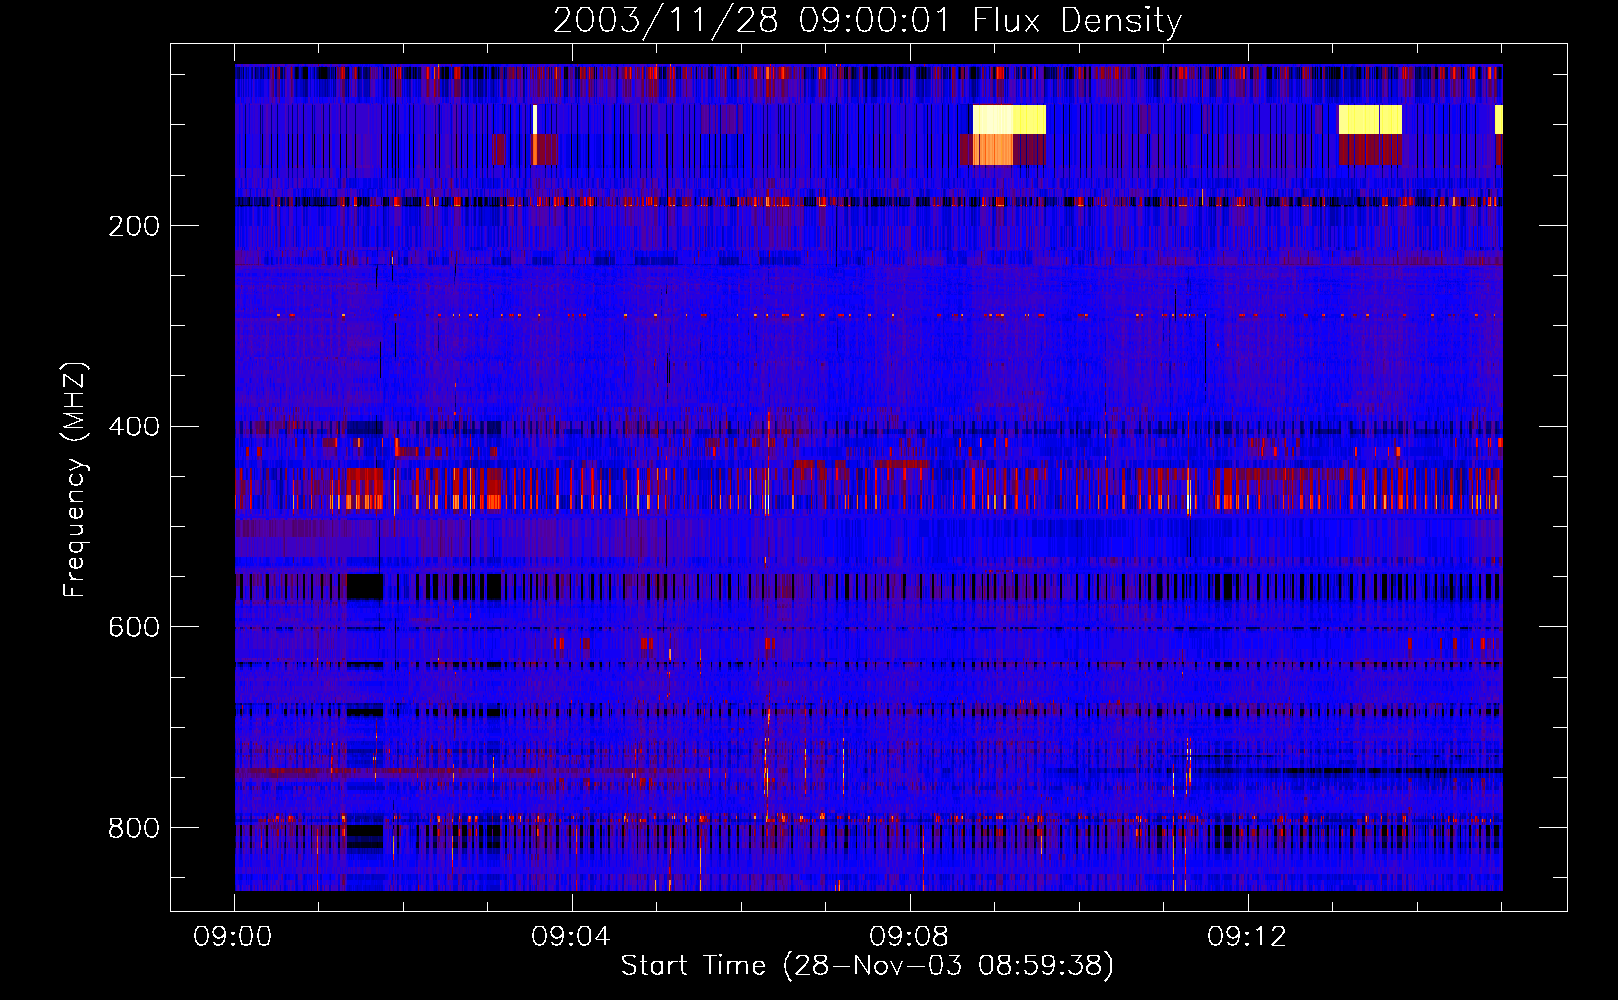
Task: Click the 'Frequency (MHZ)' y-axis label
Action: click(x=74, y=479)
